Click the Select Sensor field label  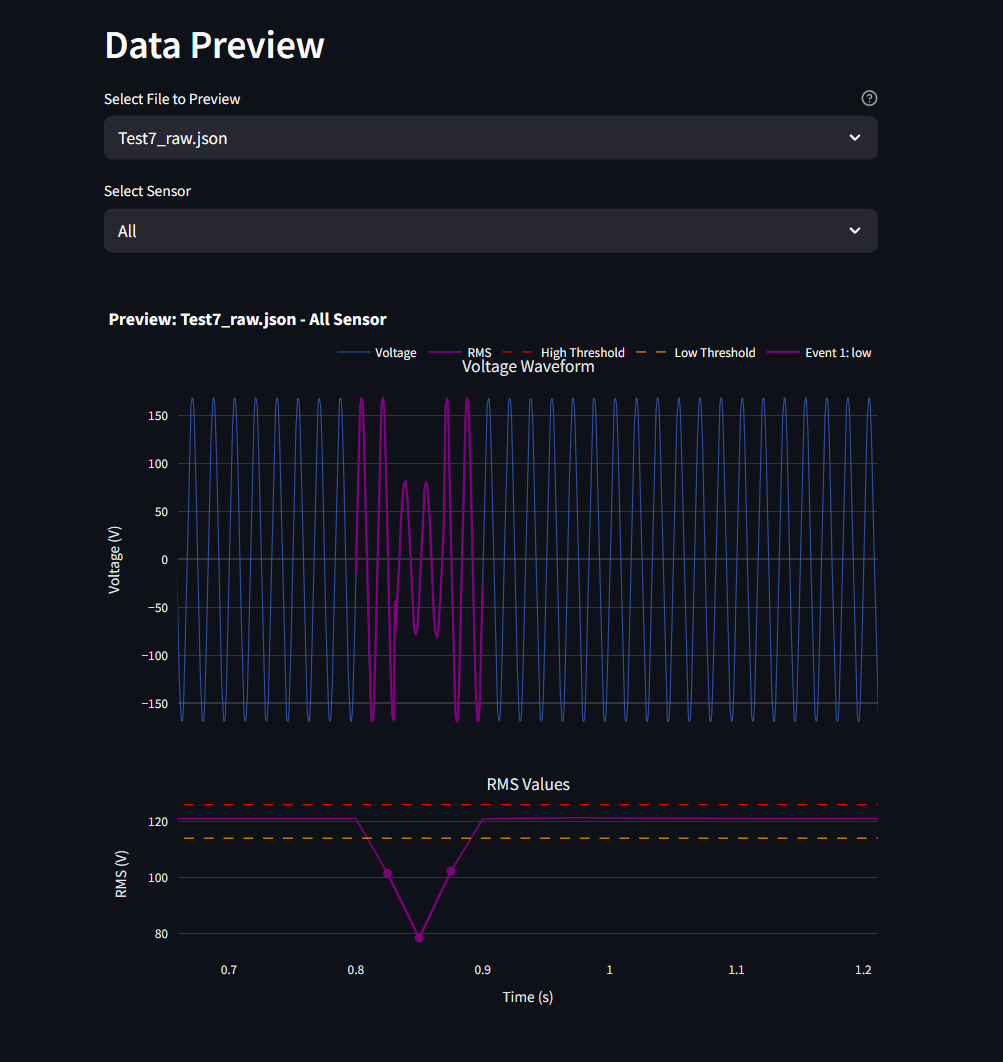[147, 191]
